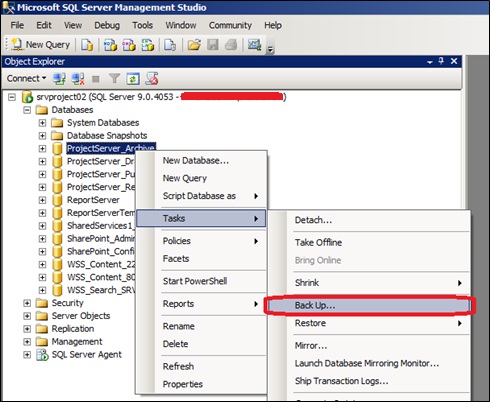Screen dimensions: 490x402
Task: Click the Object Explorer refresh icon
Action: click(x=133, y=79)
